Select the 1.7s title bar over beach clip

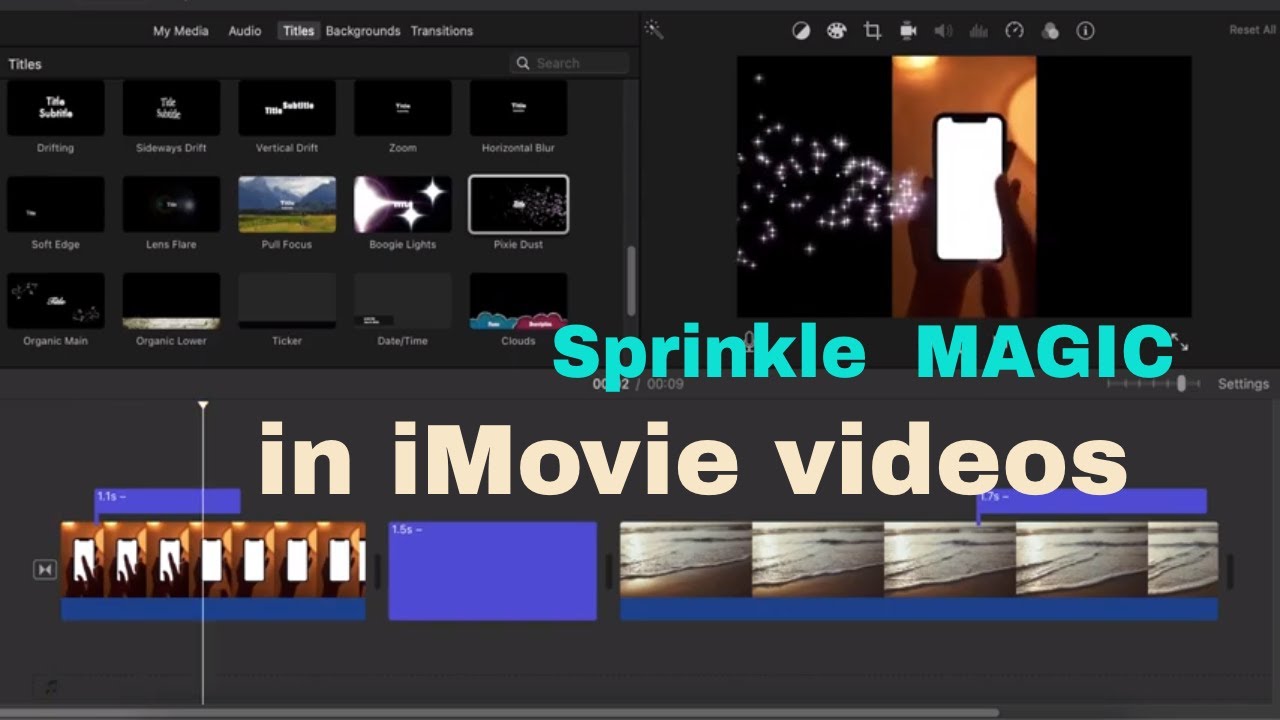(x=1092, y=503)
